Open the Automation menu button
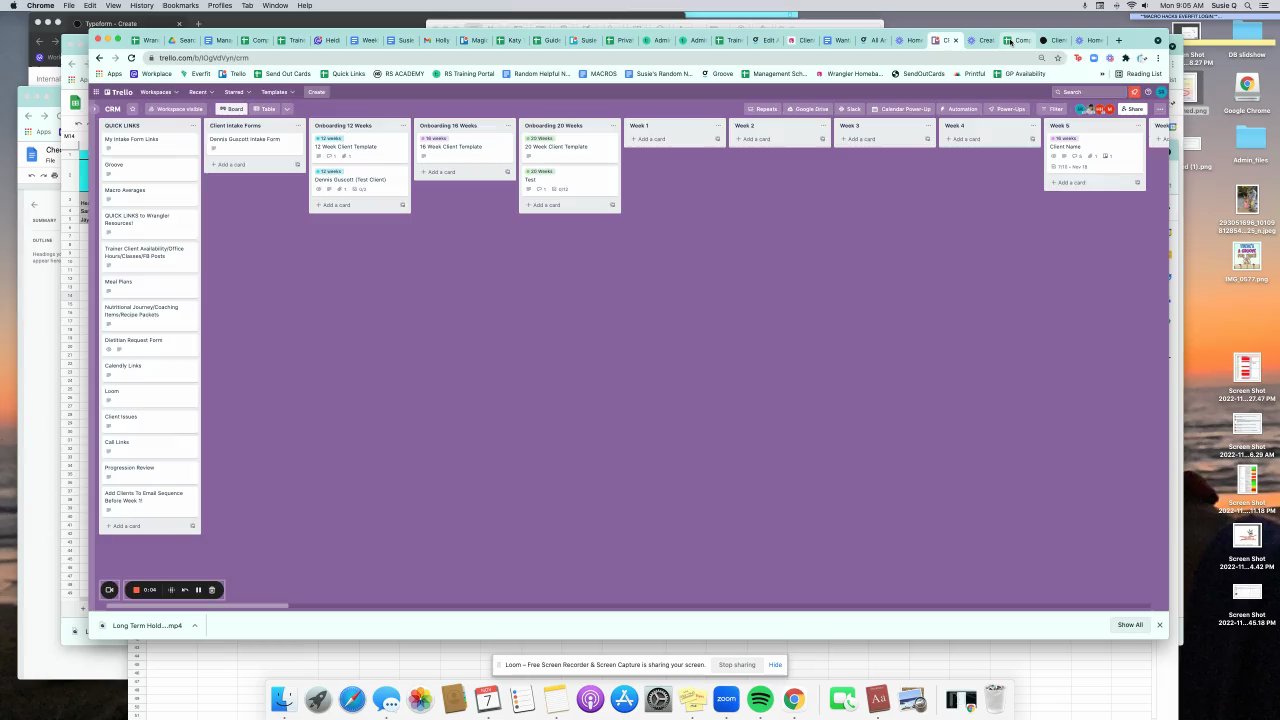The image size is (1280, 720). (959, 109)
